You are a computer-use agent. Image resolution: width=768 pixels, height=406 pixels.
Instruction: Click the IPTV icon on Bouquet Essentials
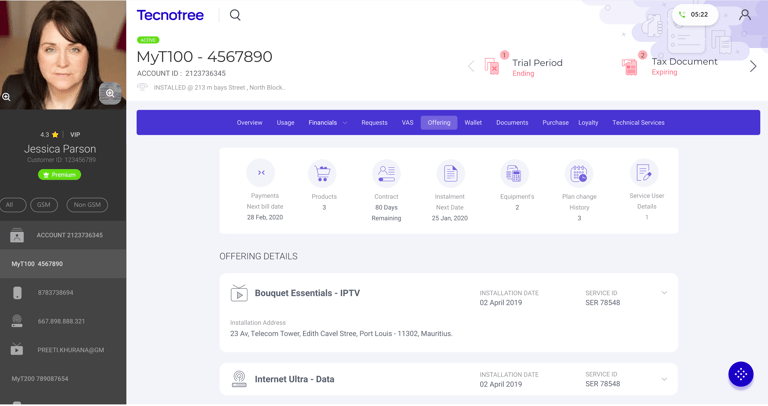(239, 293)
